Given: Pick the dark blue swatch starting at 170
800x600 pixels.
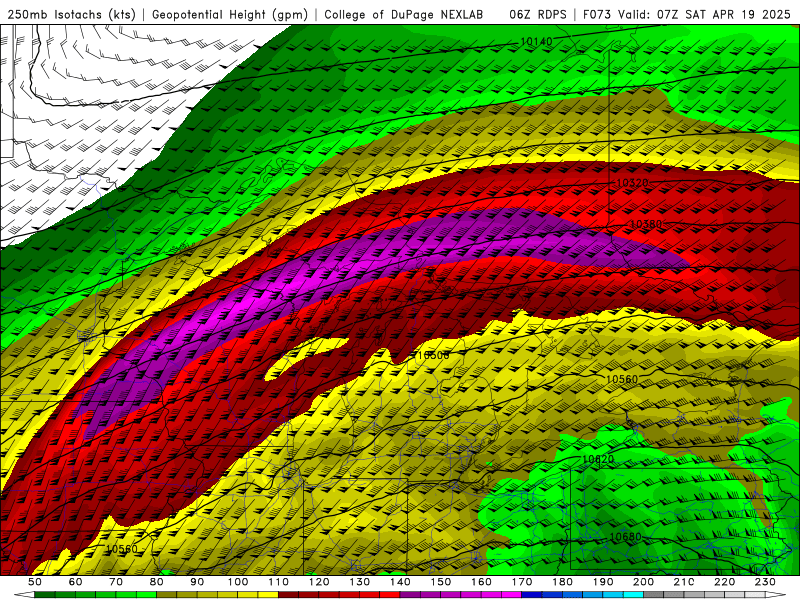Looking at the screenshot, I should click(532, 595).
